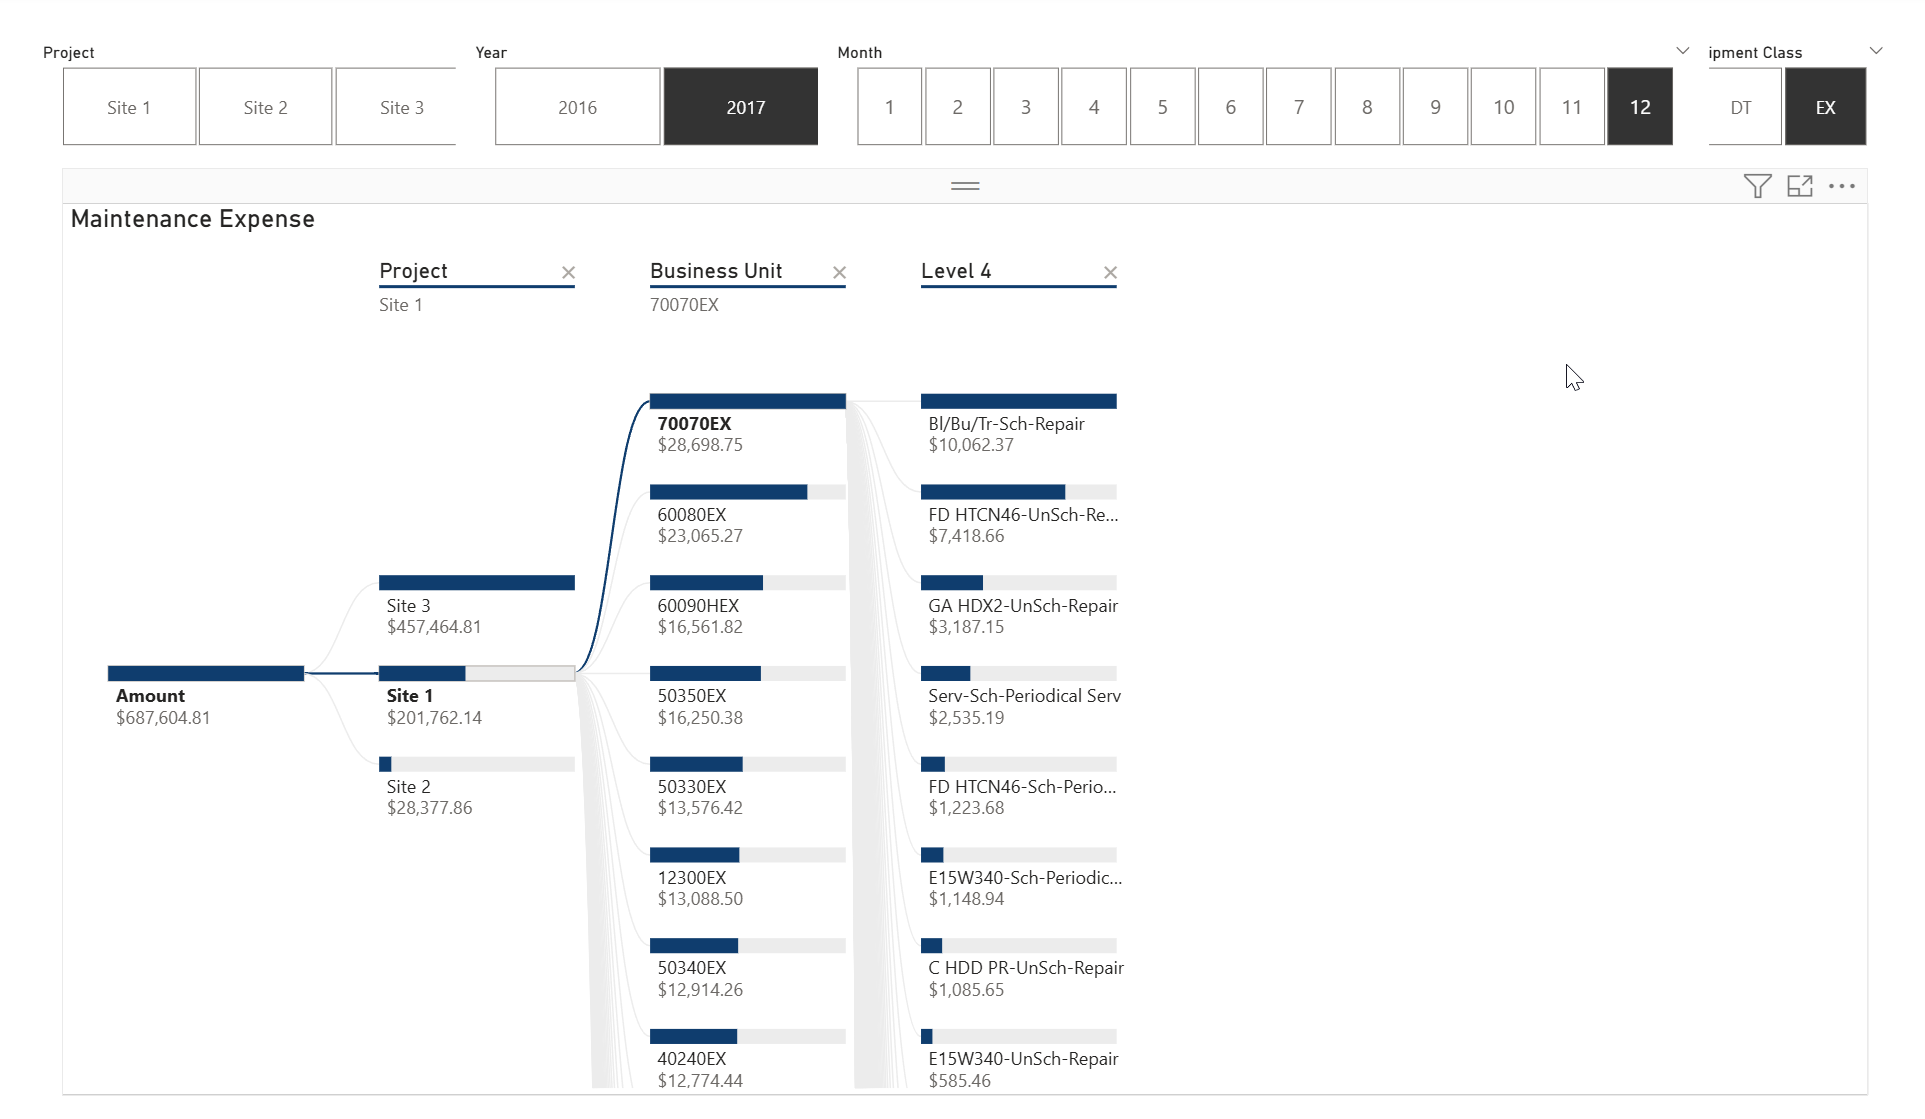Expand the Site 3 node in tree
The width and height of the screenshot is (1925, 1119).
(476, 583)
